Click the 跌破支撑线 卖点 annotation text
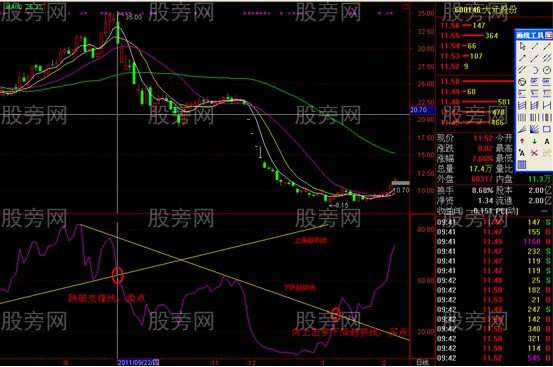 (107, 299)
